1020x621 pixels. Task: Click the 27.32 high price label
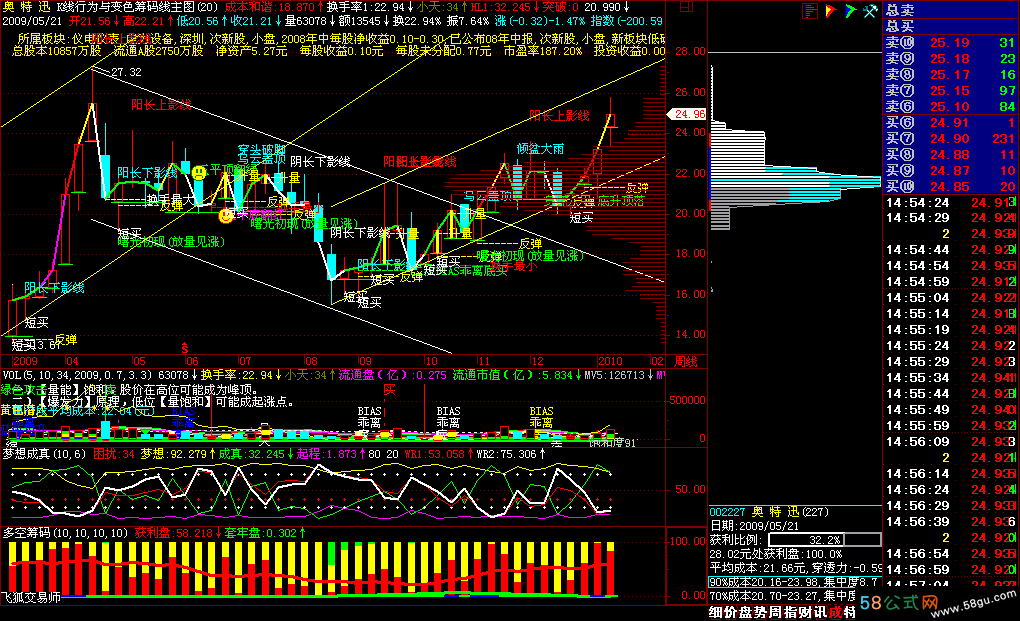126,72
